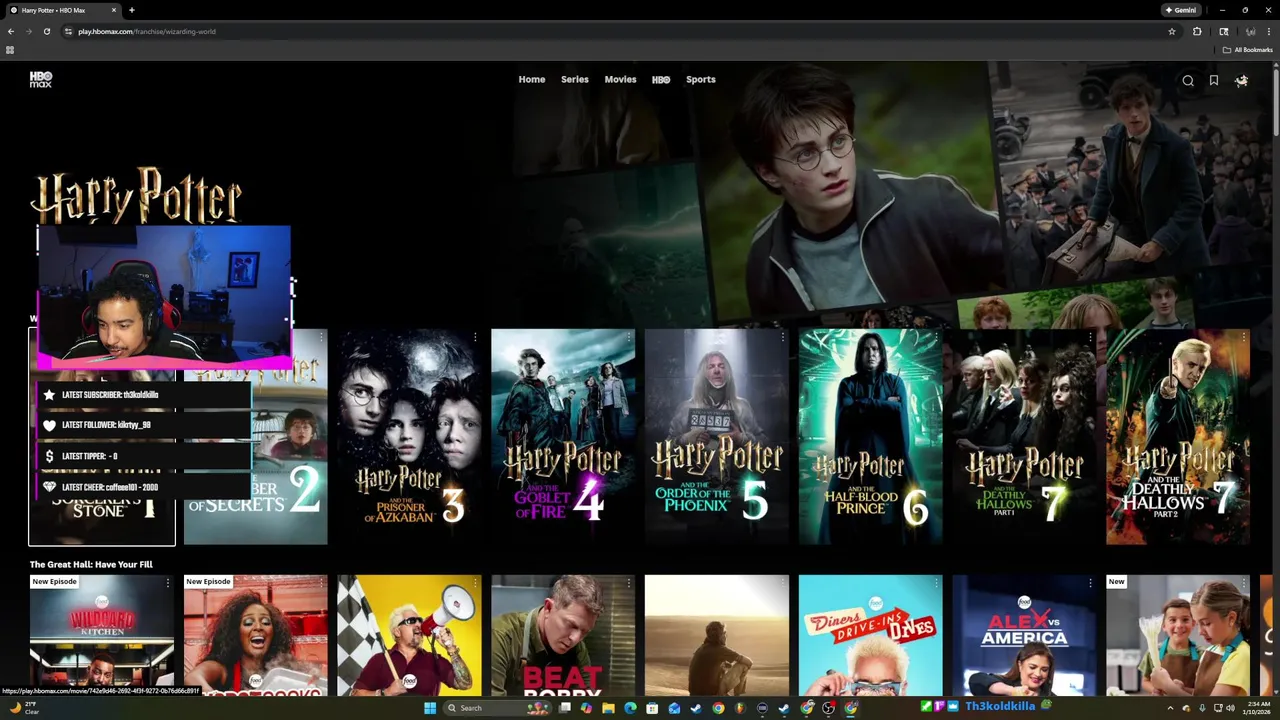Open Half-Blood Prince poster
The width and height of the screenshot is (1280, 720).
coord(870,437)
